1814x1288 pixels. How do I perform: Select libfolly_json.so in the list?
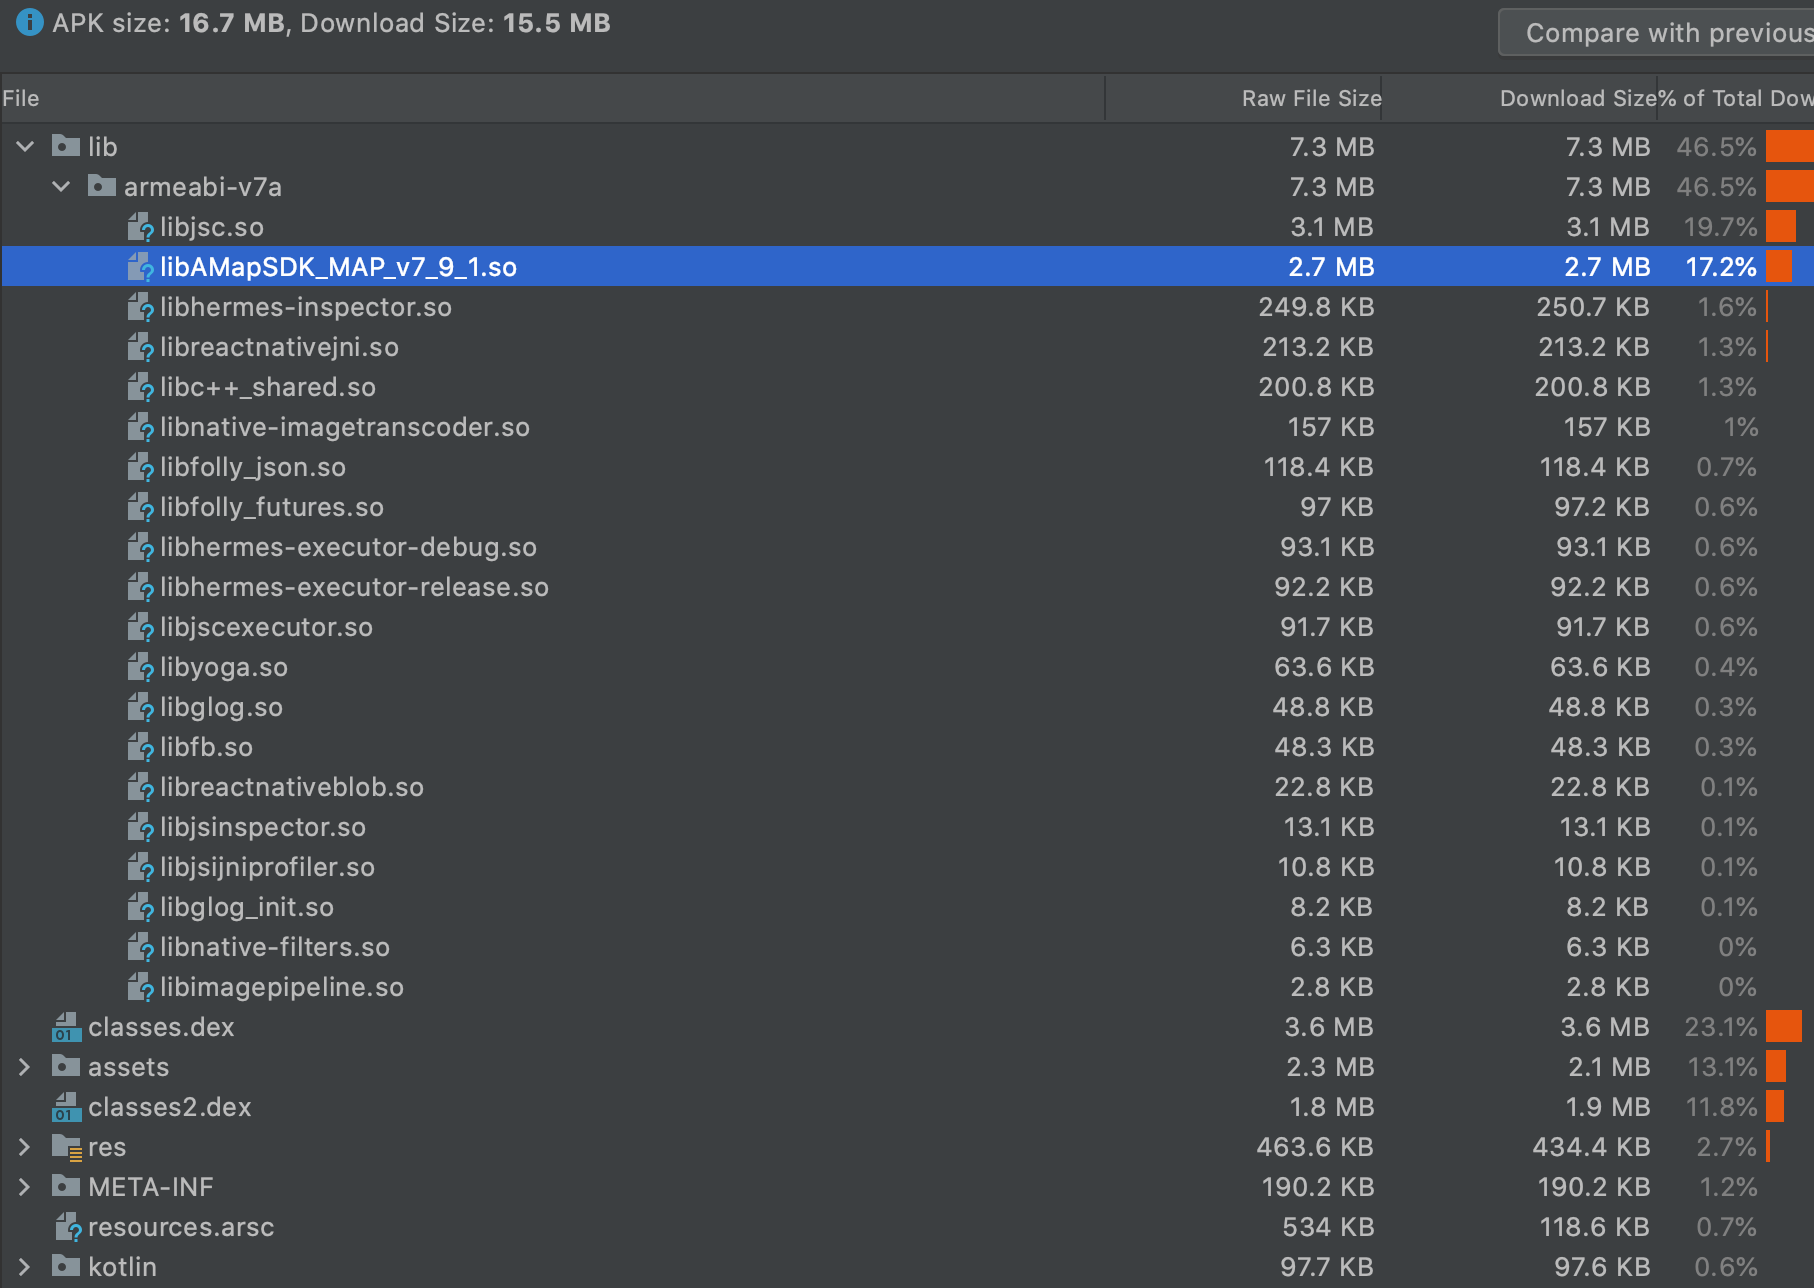pyautogui.click(x=907, y=467)
